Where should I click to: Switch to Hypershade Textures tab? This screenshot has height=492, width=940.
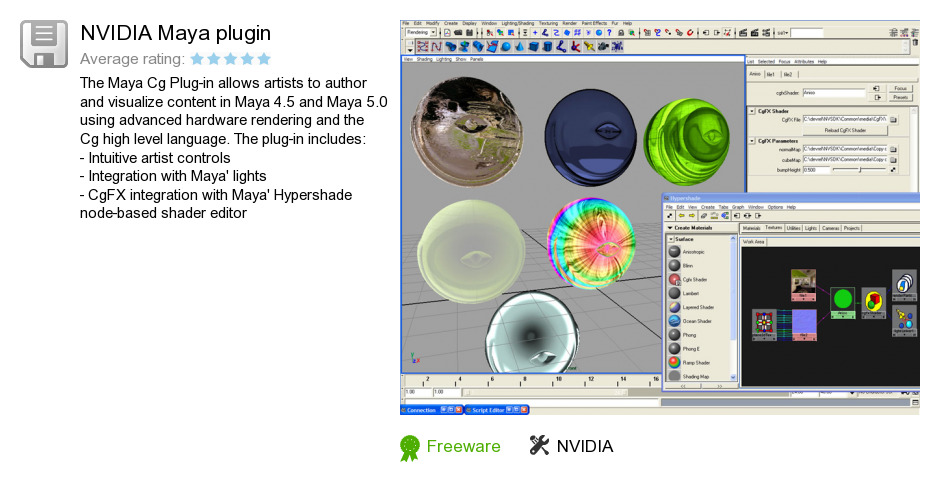click(773, 228)
